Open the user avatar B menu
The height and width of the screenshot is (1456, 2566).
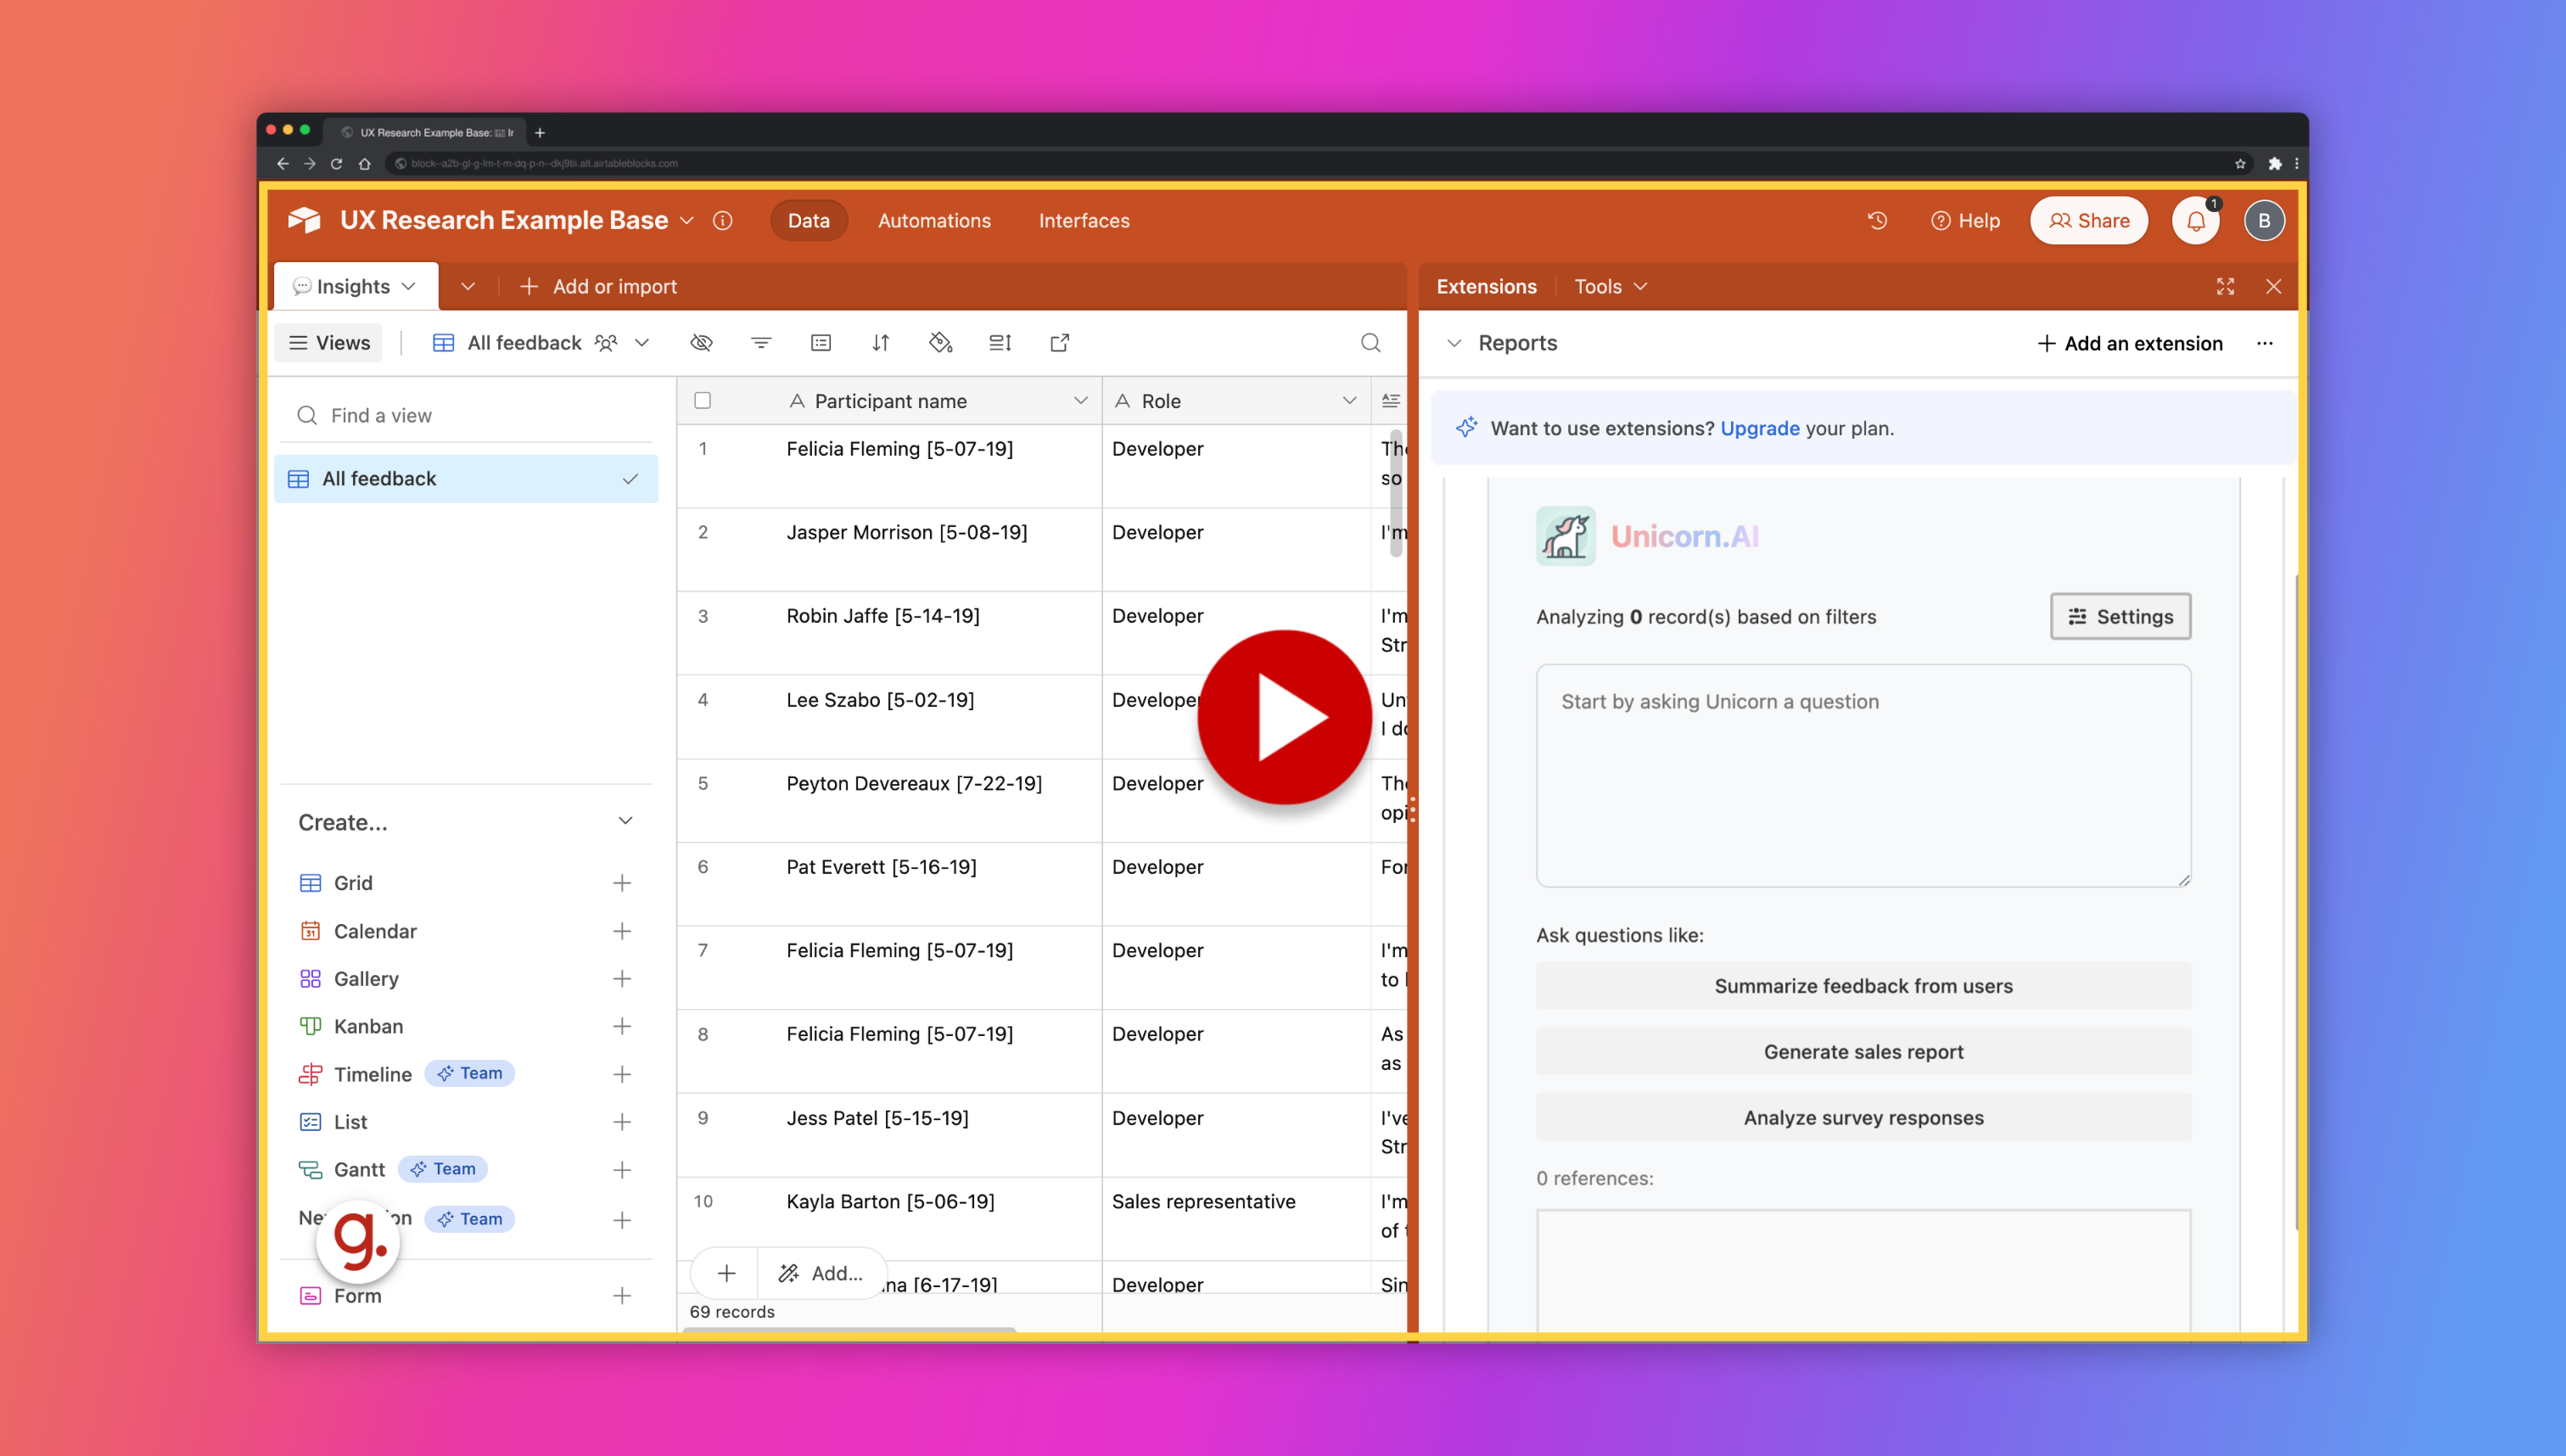(x=2264, y=221)
